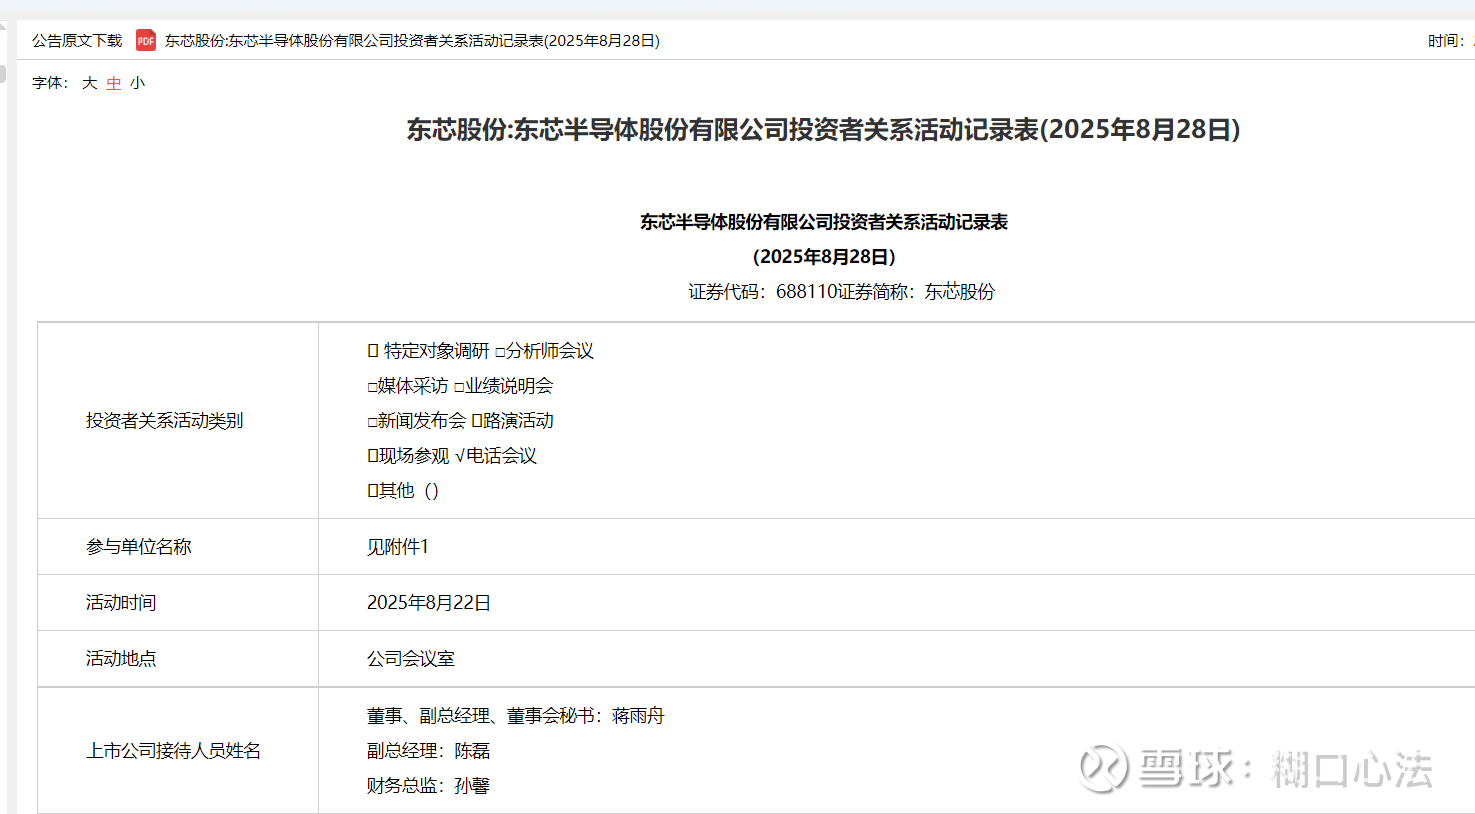Click the 其他 () option
Screen dimensions: 1475x814
(403, 491)
